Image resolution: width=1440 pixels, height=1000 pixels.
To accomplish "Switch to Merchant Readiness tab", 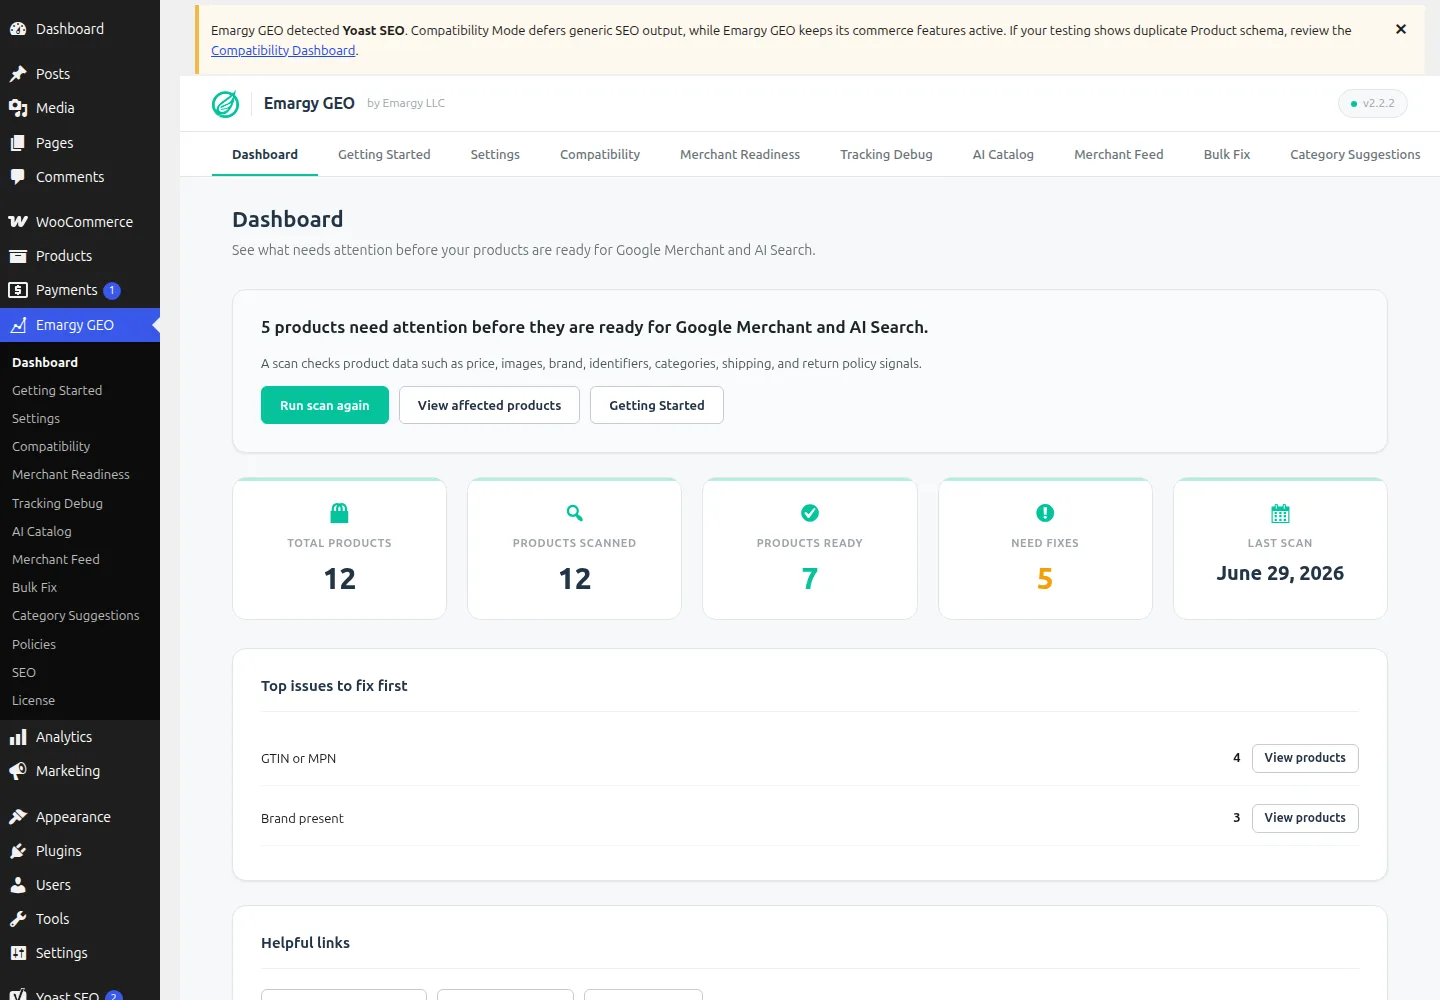I will (740, 154).
